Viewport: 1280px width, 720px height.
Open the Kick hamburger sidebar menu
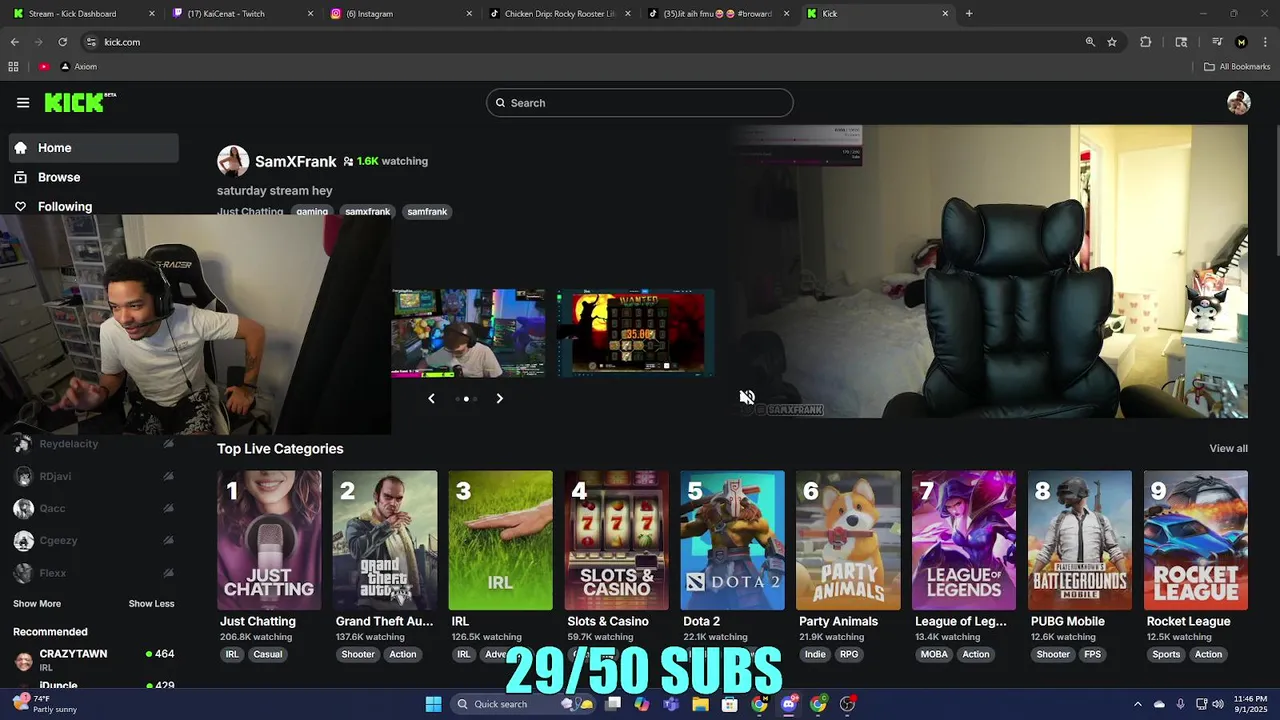point(23,102)
